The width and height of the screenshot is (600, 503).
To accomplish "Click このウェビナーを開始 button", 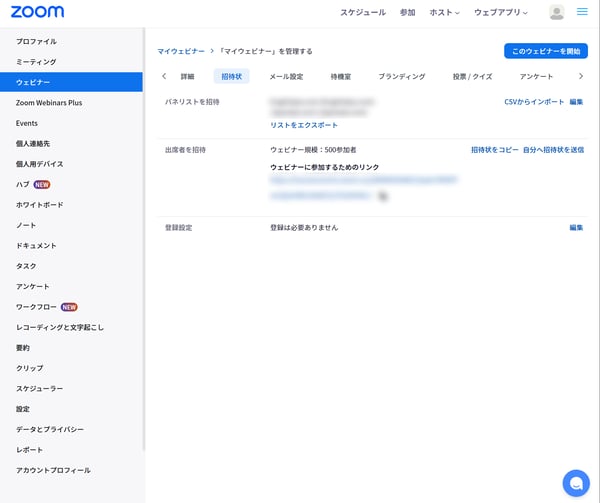I will coord(545,51).
